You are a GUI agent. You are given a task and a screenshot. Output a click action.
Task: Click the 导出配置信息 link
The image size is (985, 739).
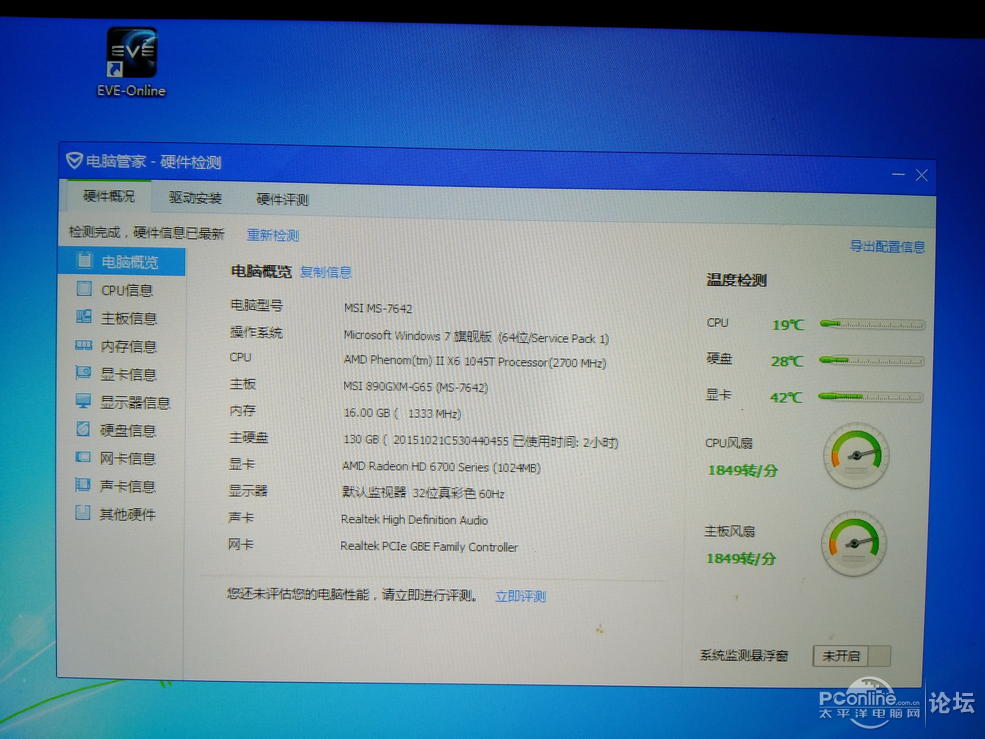pos(888,246)
